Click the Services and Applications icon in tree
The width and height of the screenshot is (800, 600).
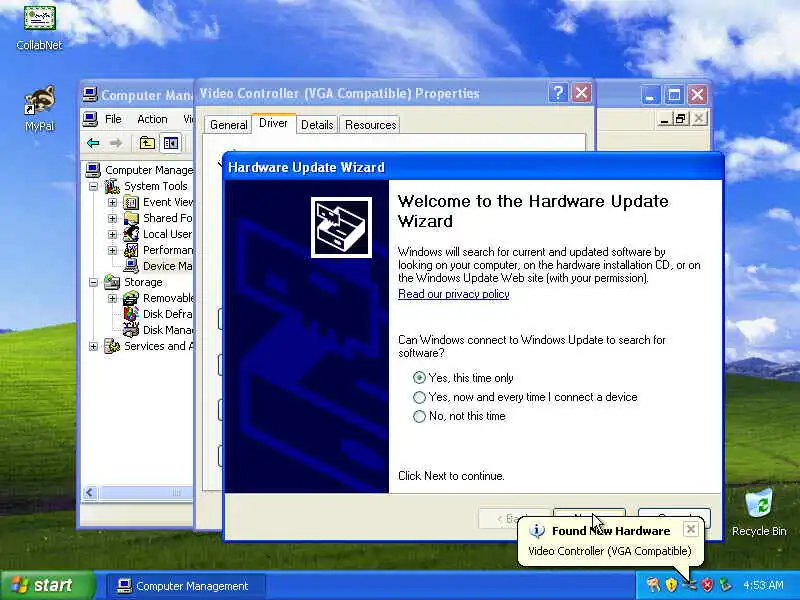112,346
